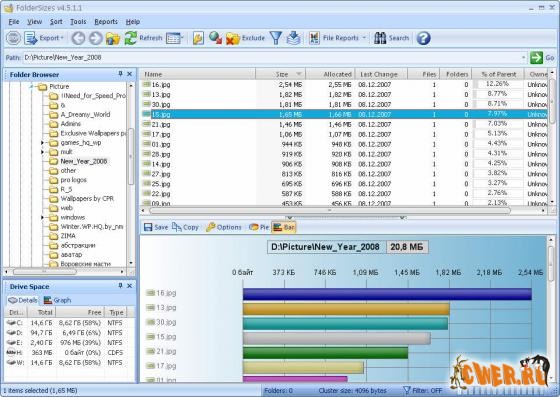Click the Export toolbar icon

pos(31,38)
